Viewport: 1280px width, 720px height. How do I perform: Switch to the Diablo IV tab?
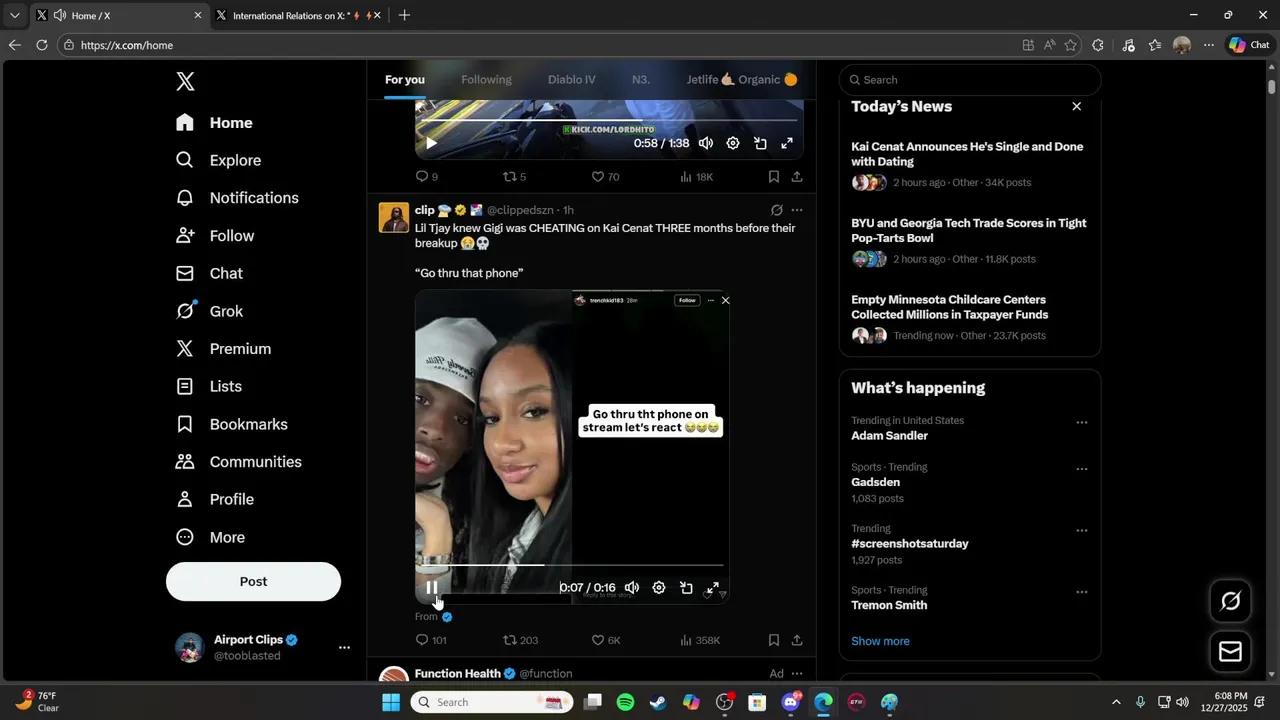click(571, 80)
